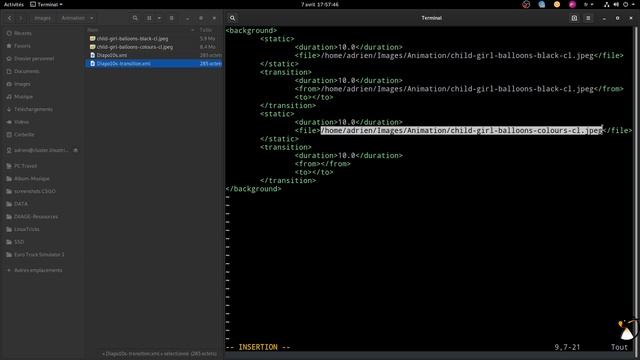Screen dimensions: 640x360
Task: Click the Terminal window search icon
Action: (232, 18)
